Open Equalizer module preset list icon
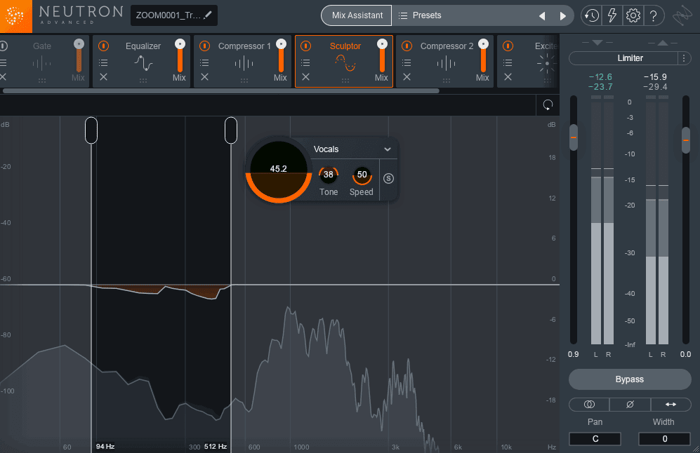 (x=104, y=62)
